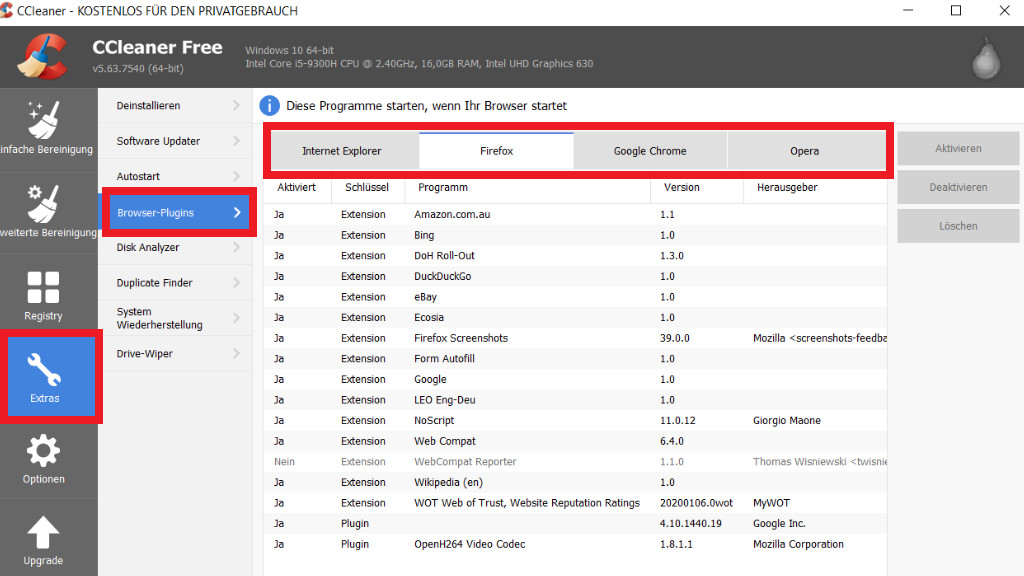The height and width of the screenshot is (576, 1024).
Task: Open the advanced cleaning broom-gear icon
Action: (43, 203)
